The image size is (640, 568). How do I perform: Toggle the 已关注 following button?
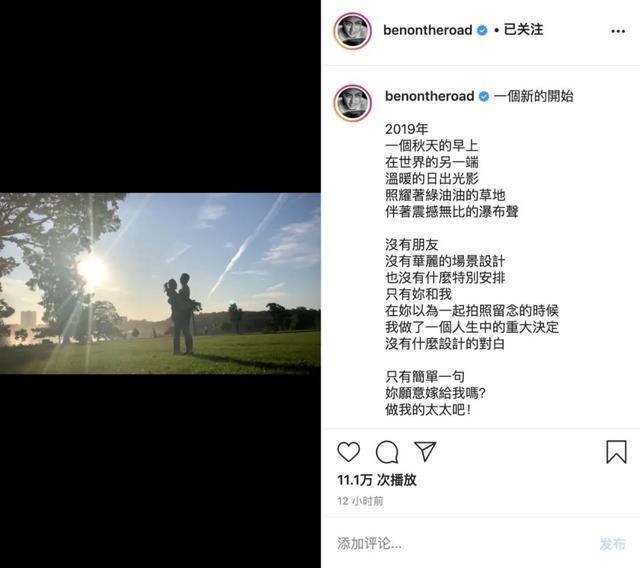click(x=523, y=30)
